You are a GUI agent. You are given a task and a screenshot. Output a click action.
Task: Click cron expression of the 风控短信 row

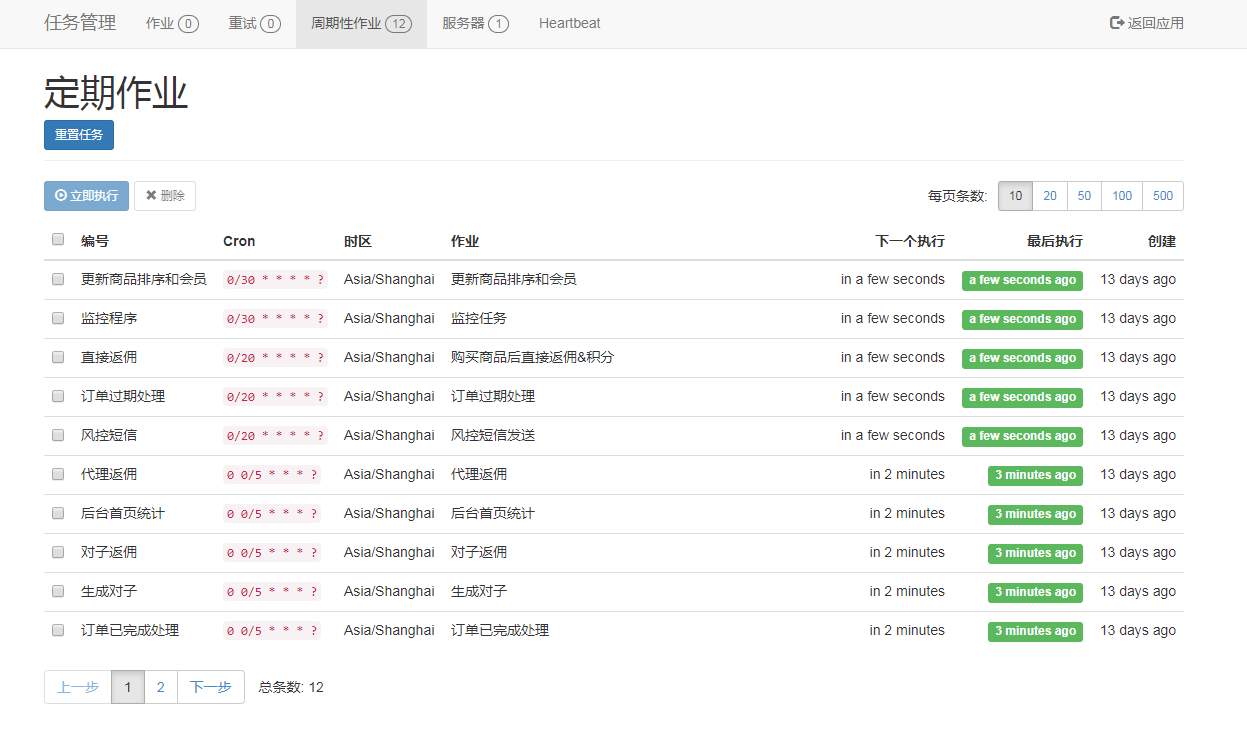[x=275, y=436]
